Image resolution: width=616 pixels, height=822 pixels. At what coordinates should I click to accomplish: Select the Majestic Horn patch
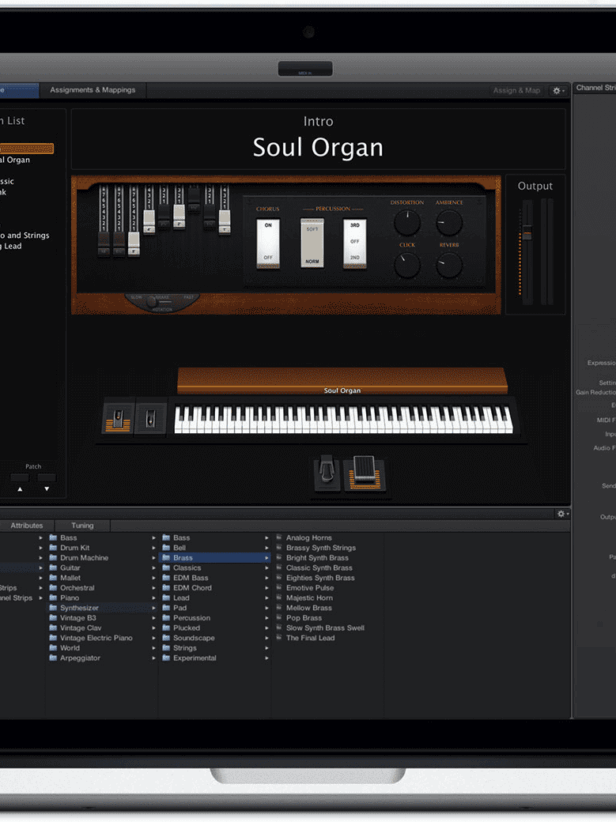[x=309, y=598]
